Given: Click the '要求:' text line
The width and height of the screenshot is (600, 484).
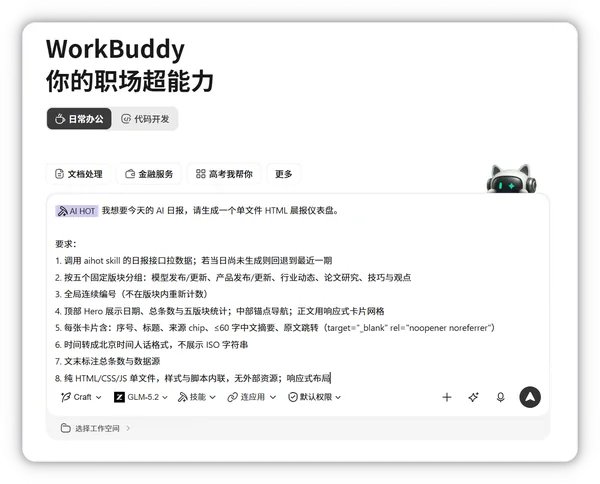Looking at the screenshot, I should 66,244.
